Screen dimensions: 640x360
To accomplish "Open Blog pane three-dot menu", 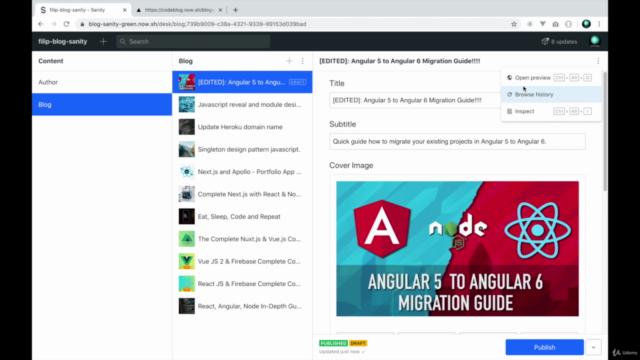I will [x=302, y=61].
